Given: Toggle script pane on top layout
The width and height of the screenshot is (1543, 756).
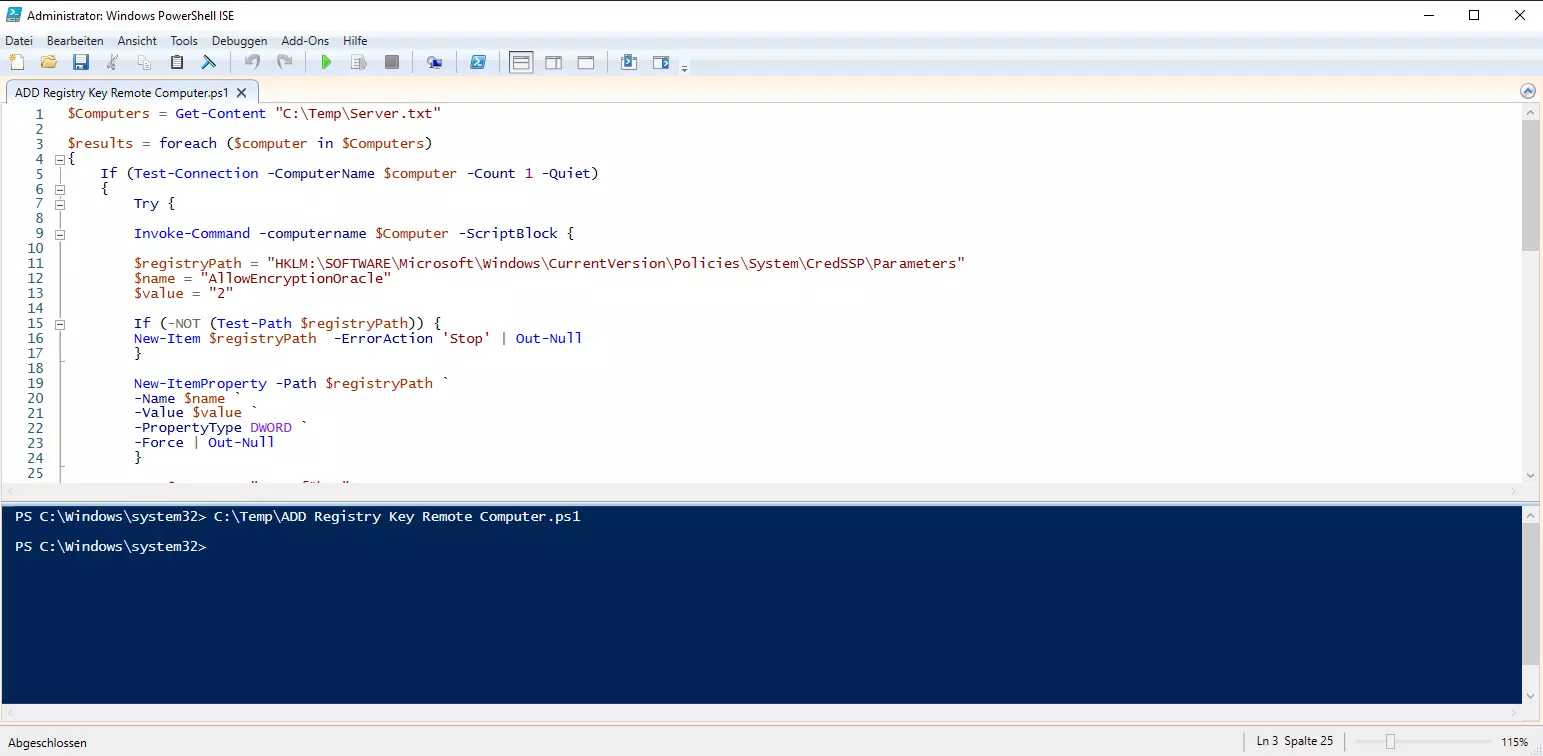Looking at the screenshot, I should pyautogui.click(x=521, y=63).
